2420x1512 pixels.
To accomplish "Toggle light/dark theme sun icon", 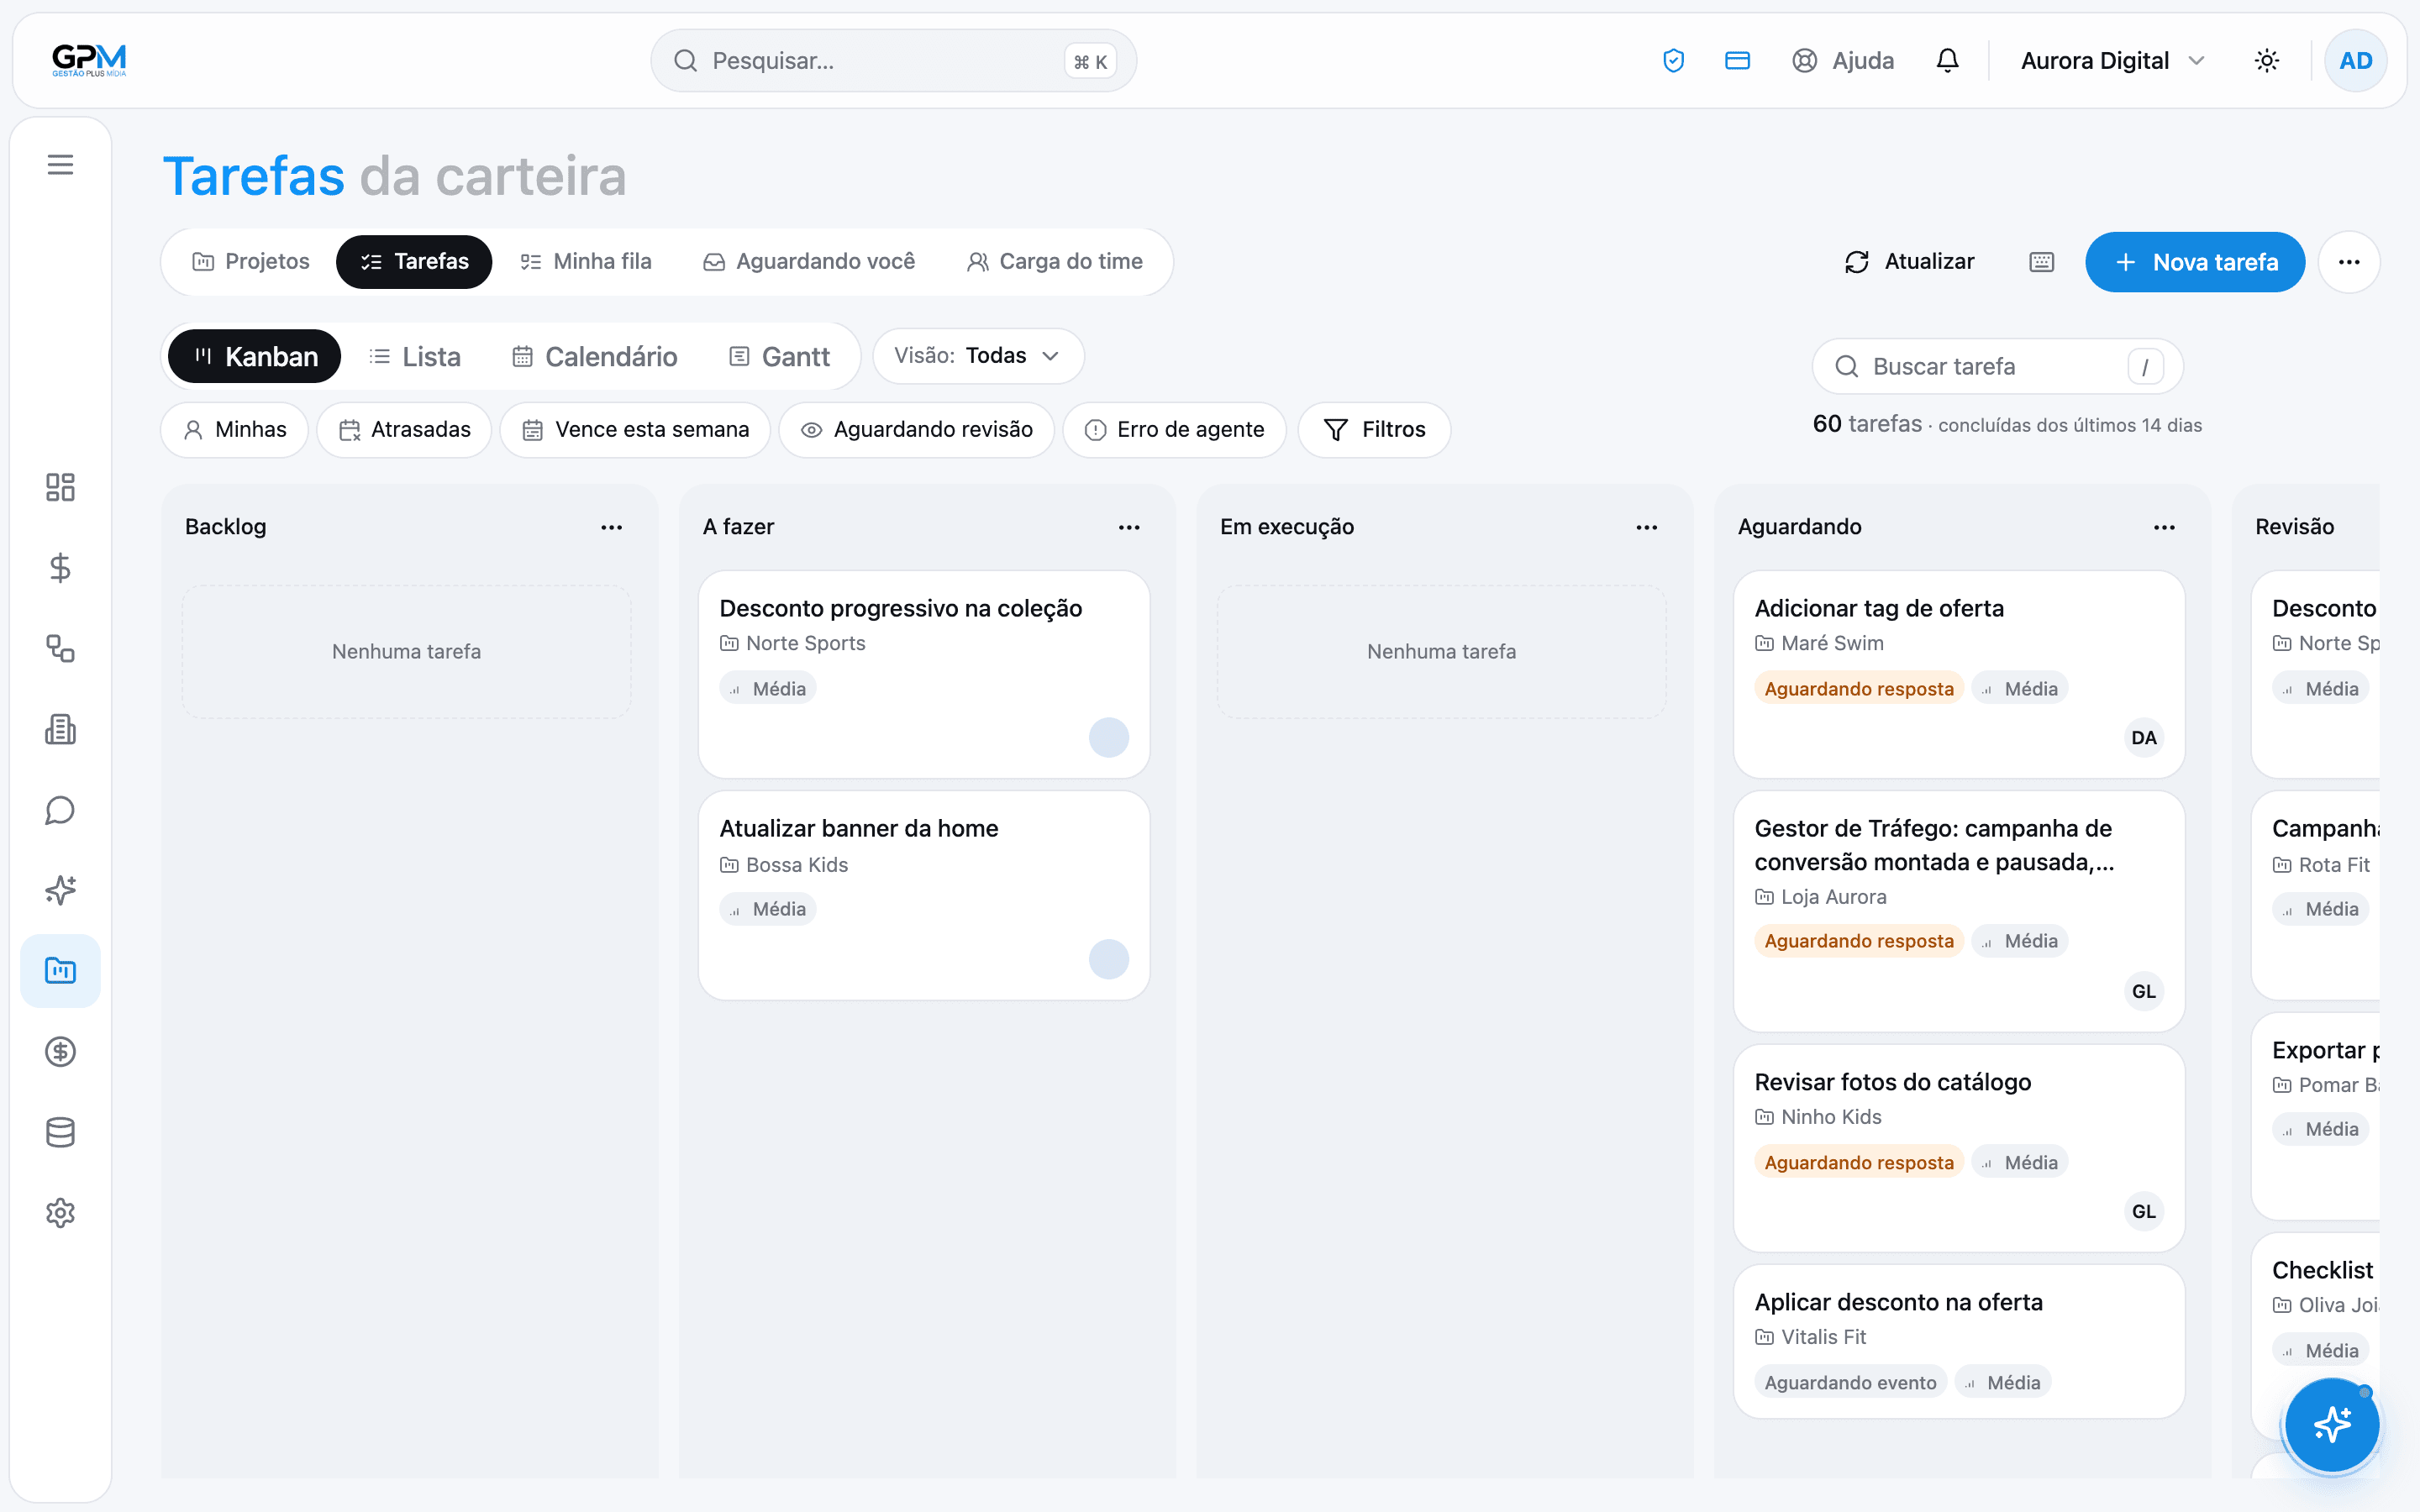I will pyautogui.click(x=2267, y=61).
